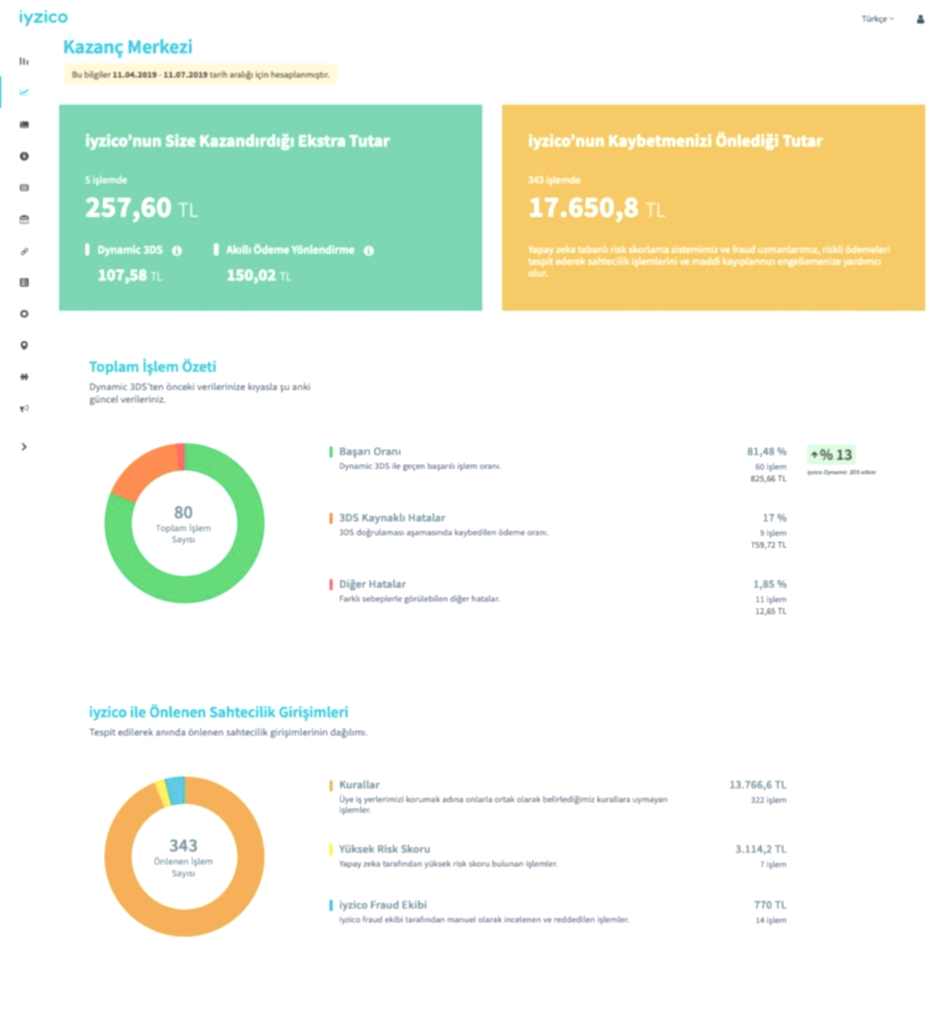The image size is (945, 1024).
Task: Click the date range notice banner
Action: [x=200, y=74]
